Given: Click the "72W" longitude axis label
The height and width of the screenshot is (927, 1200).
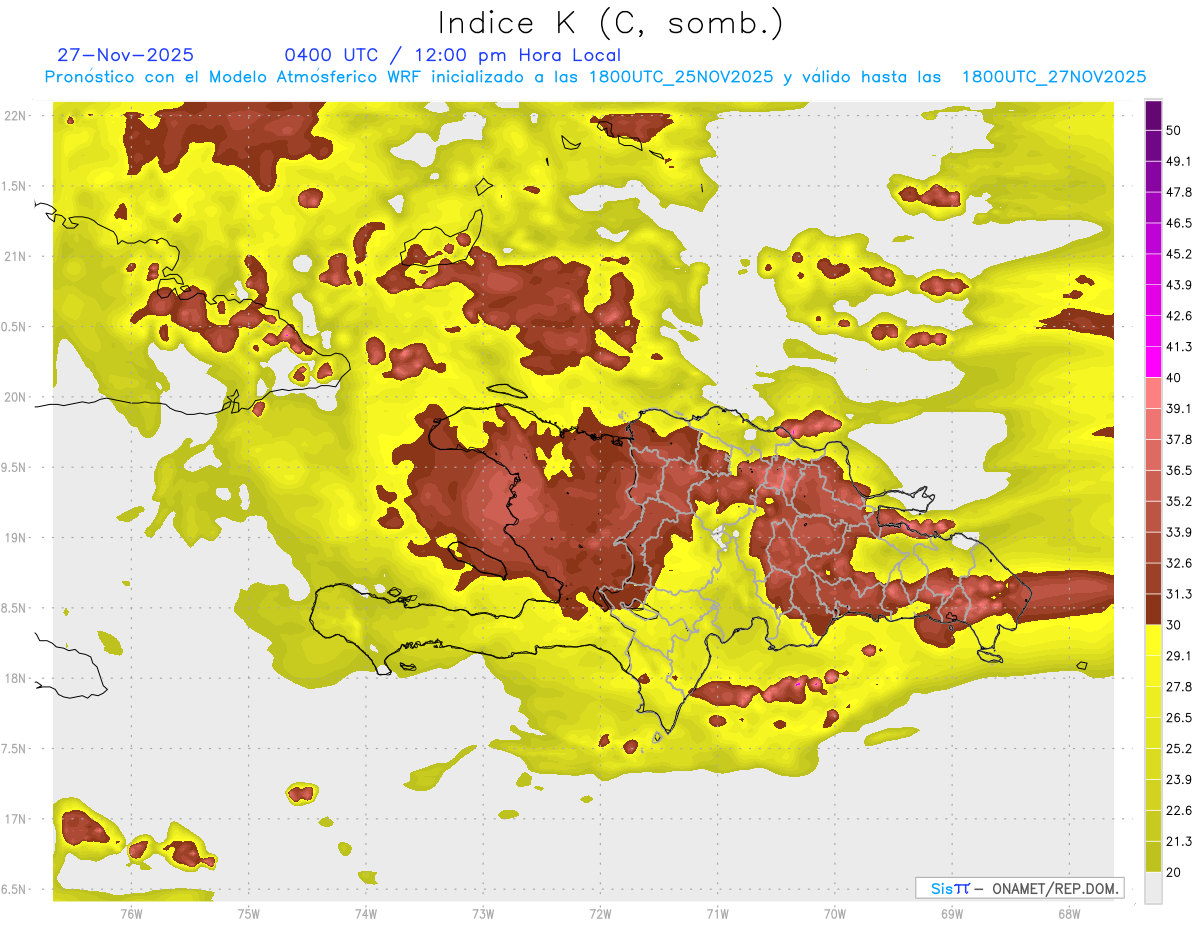Looking at the screenshot, I should (x=600, y=913).
